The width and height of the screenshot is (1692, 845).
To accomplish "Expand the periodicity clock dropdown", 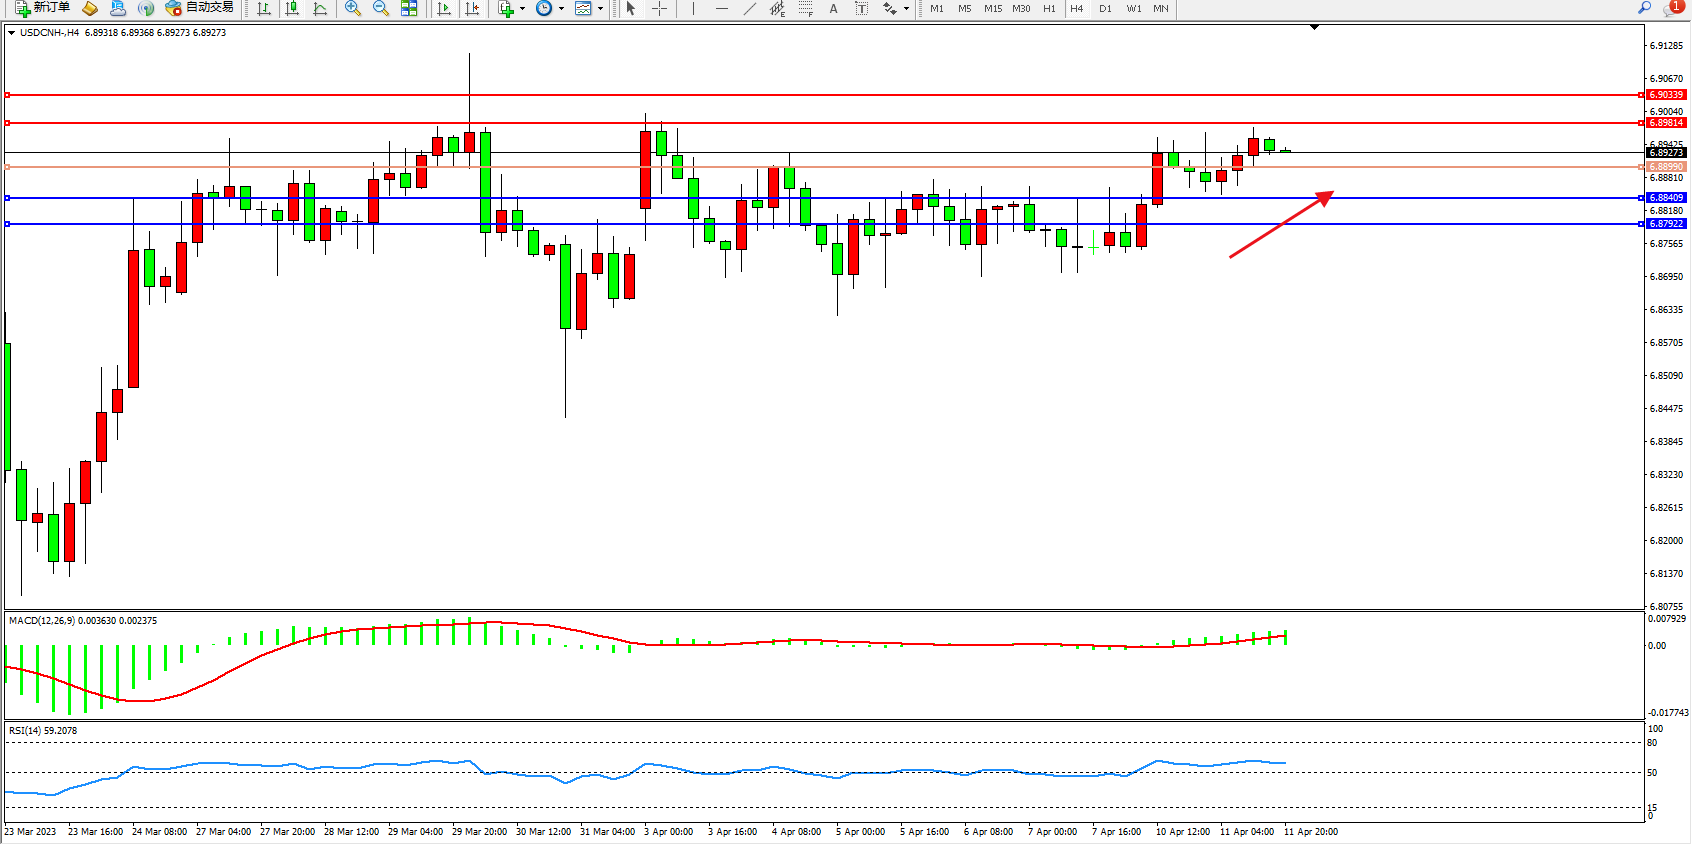I will [x=561, y=8].
